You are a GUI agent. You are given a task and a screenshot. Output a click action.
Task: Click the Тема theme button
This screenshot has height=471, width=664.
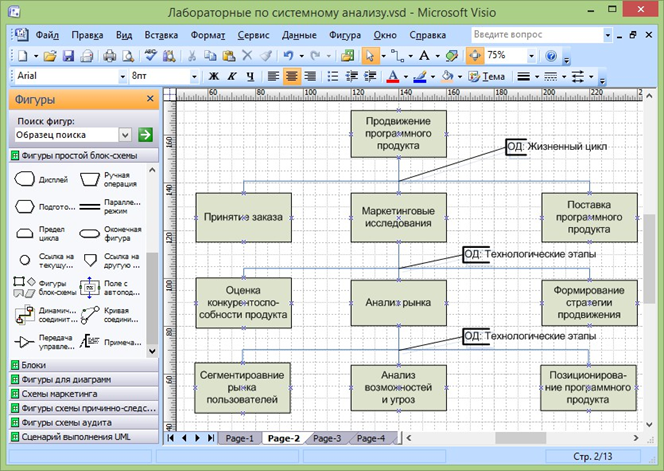point(487,76)
